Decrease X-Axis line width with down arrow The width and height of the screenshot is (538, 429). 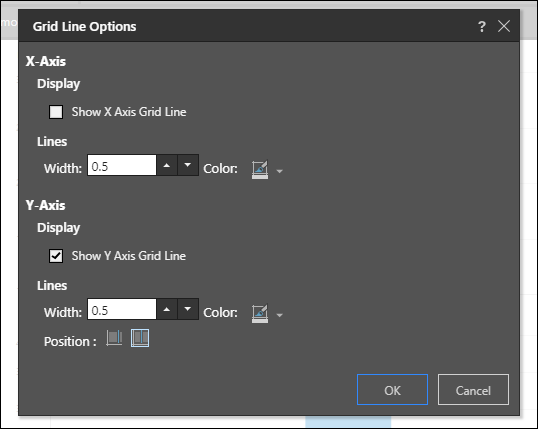click(188, 165)
